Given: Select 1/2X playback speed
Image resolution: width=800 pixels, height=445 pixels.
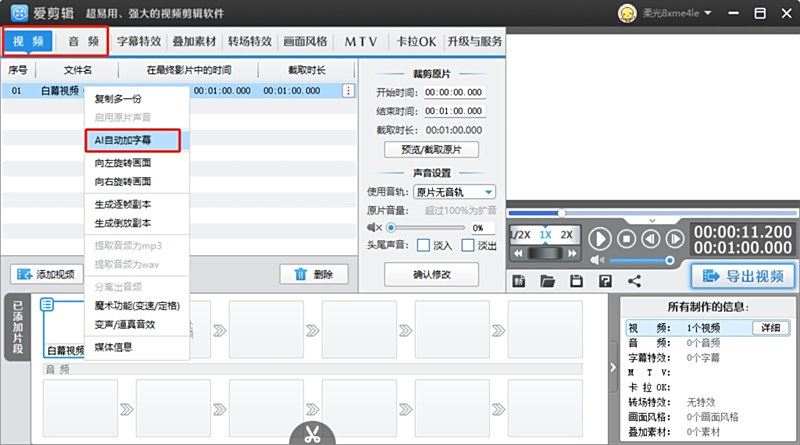Looking at the screenshot, I should point(521,235).
